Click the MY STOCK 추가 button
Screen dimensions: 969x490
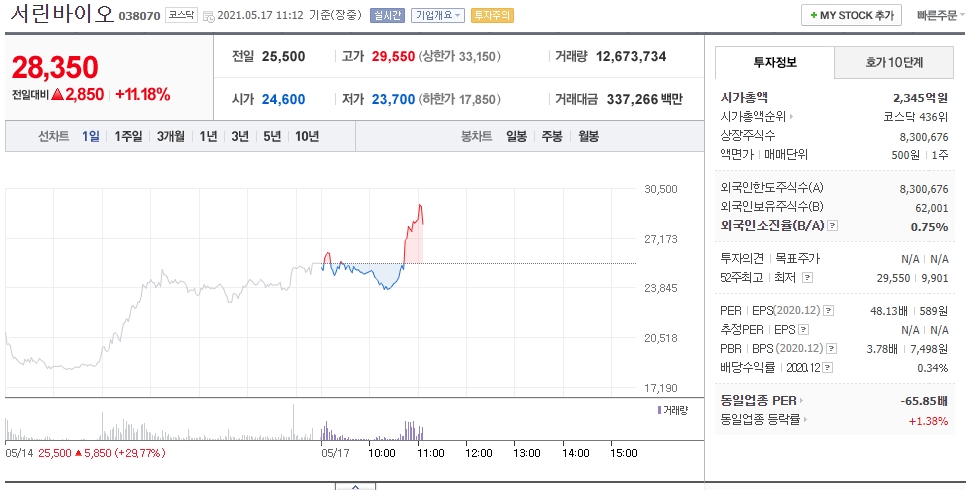pyautogui.click(x=851, y=15)
